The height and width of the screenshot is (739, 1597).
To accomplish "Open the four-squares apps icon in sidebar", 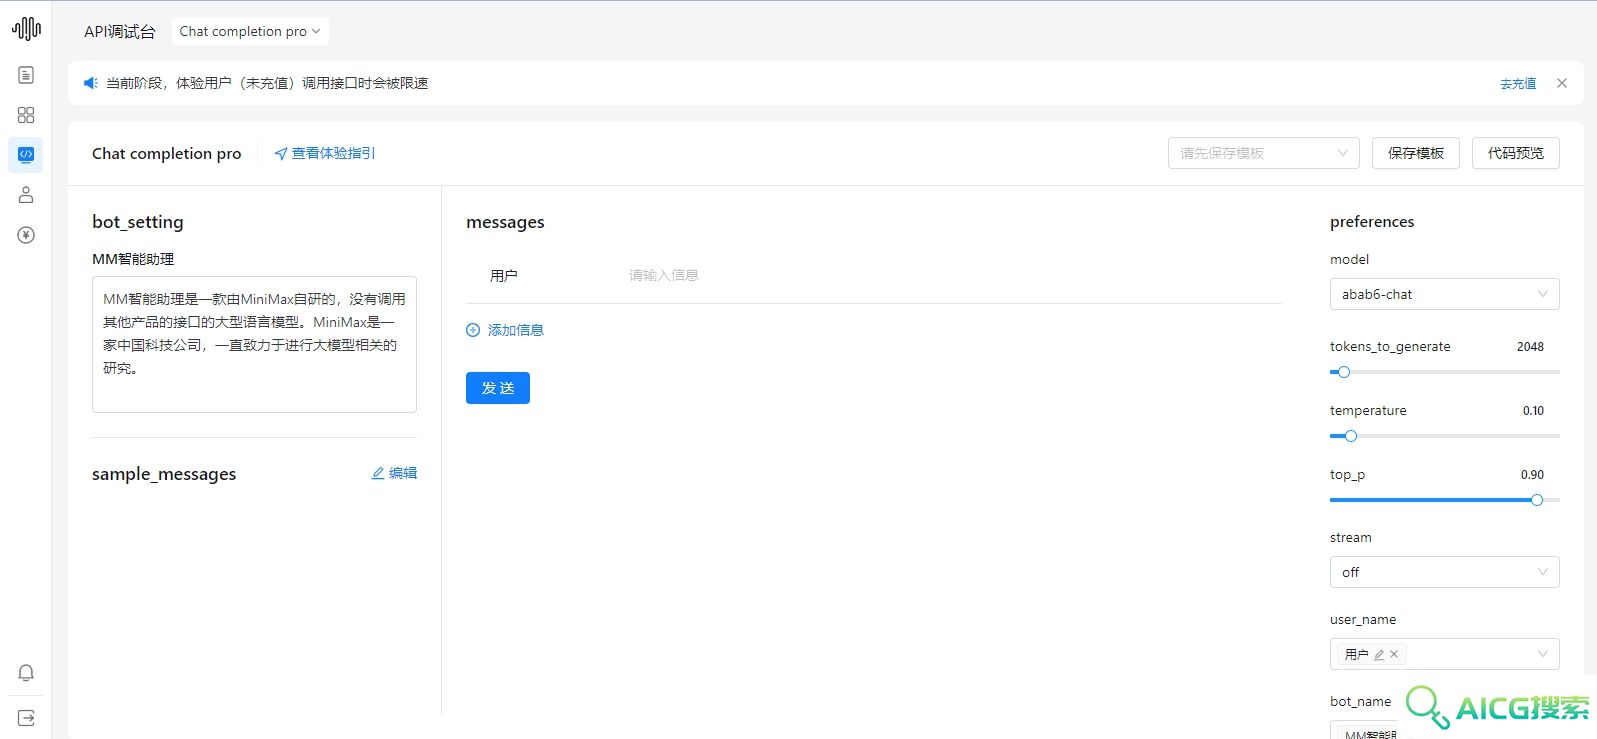I will click(x=26, y=115).
